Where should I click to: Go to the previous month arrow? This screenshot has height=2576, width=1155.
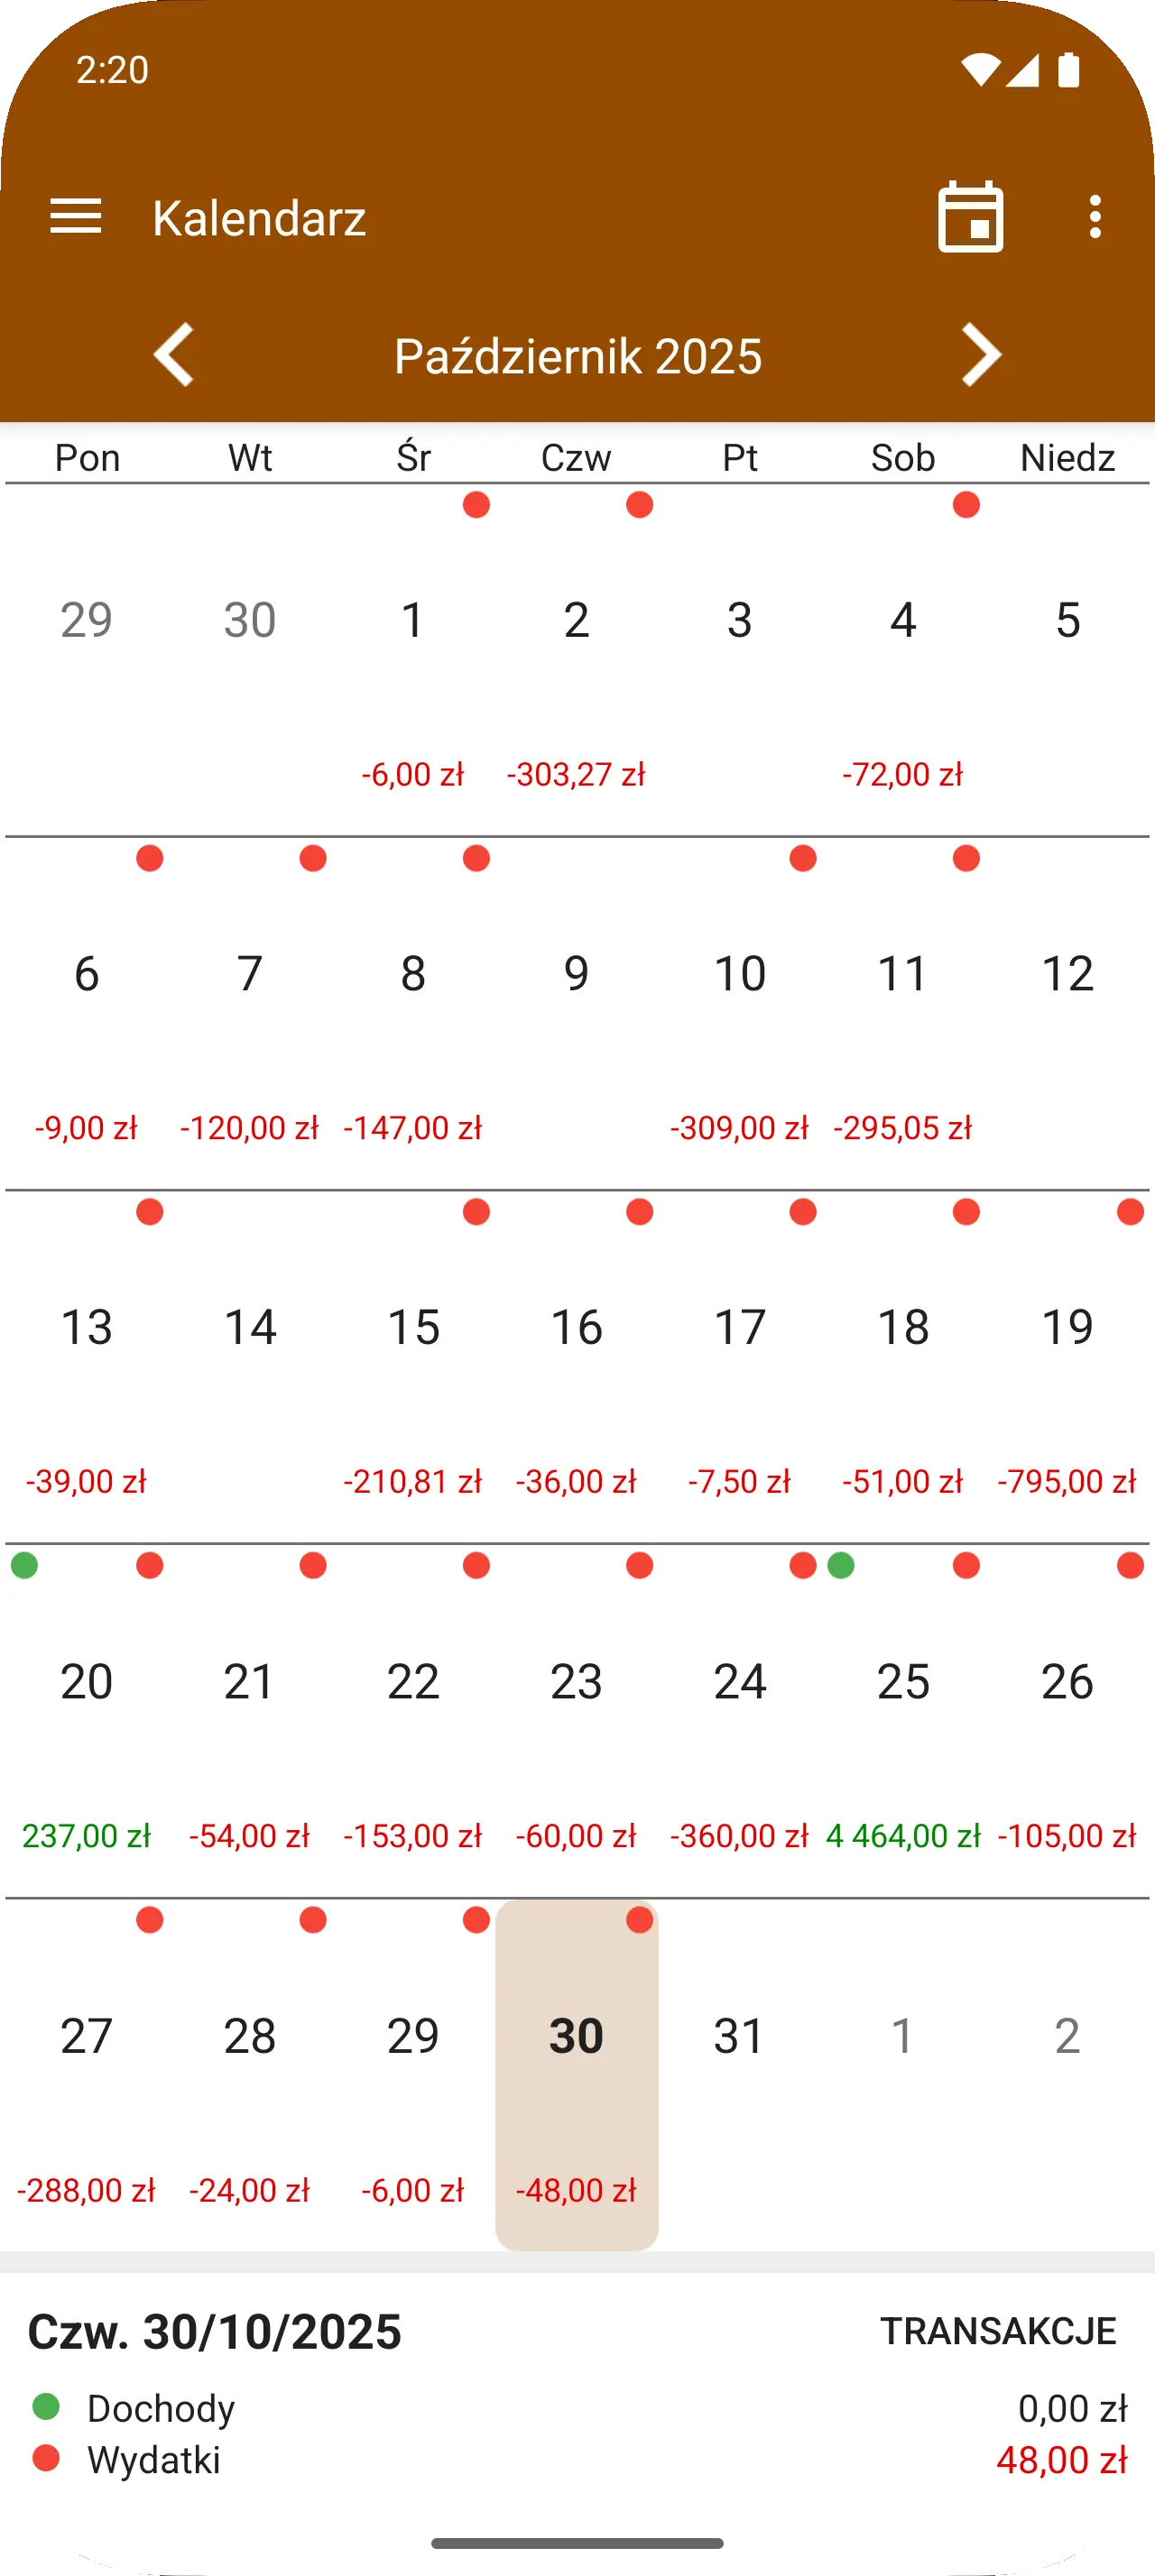point(174,355)
